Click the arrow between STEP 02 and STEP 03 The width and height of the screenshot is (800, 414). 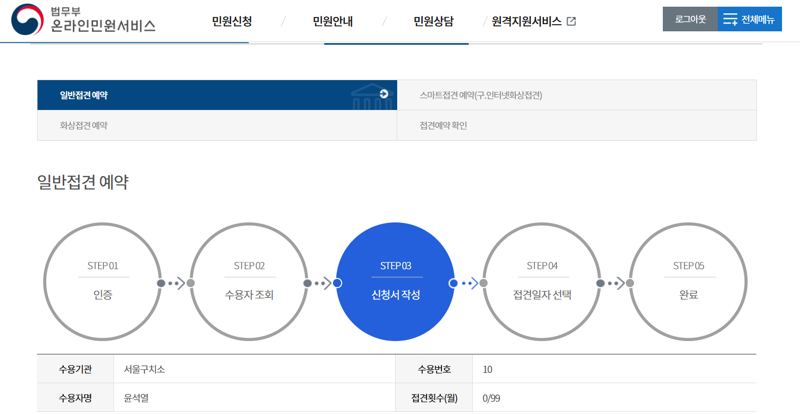pos(321,283)
